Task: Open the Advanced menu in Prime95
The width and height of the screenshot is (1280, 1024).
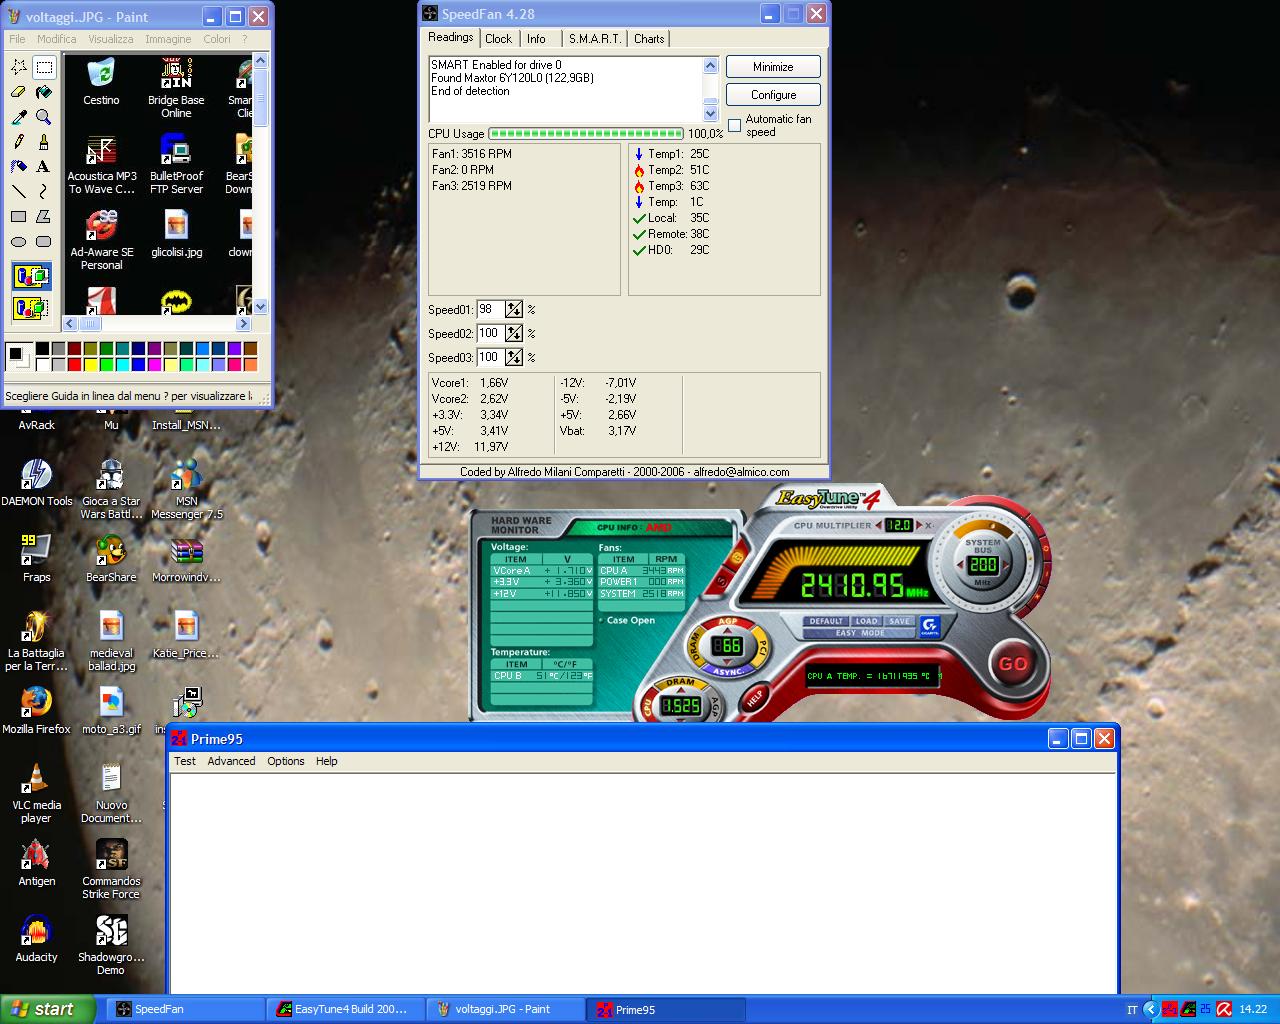Action: (231, 761)
